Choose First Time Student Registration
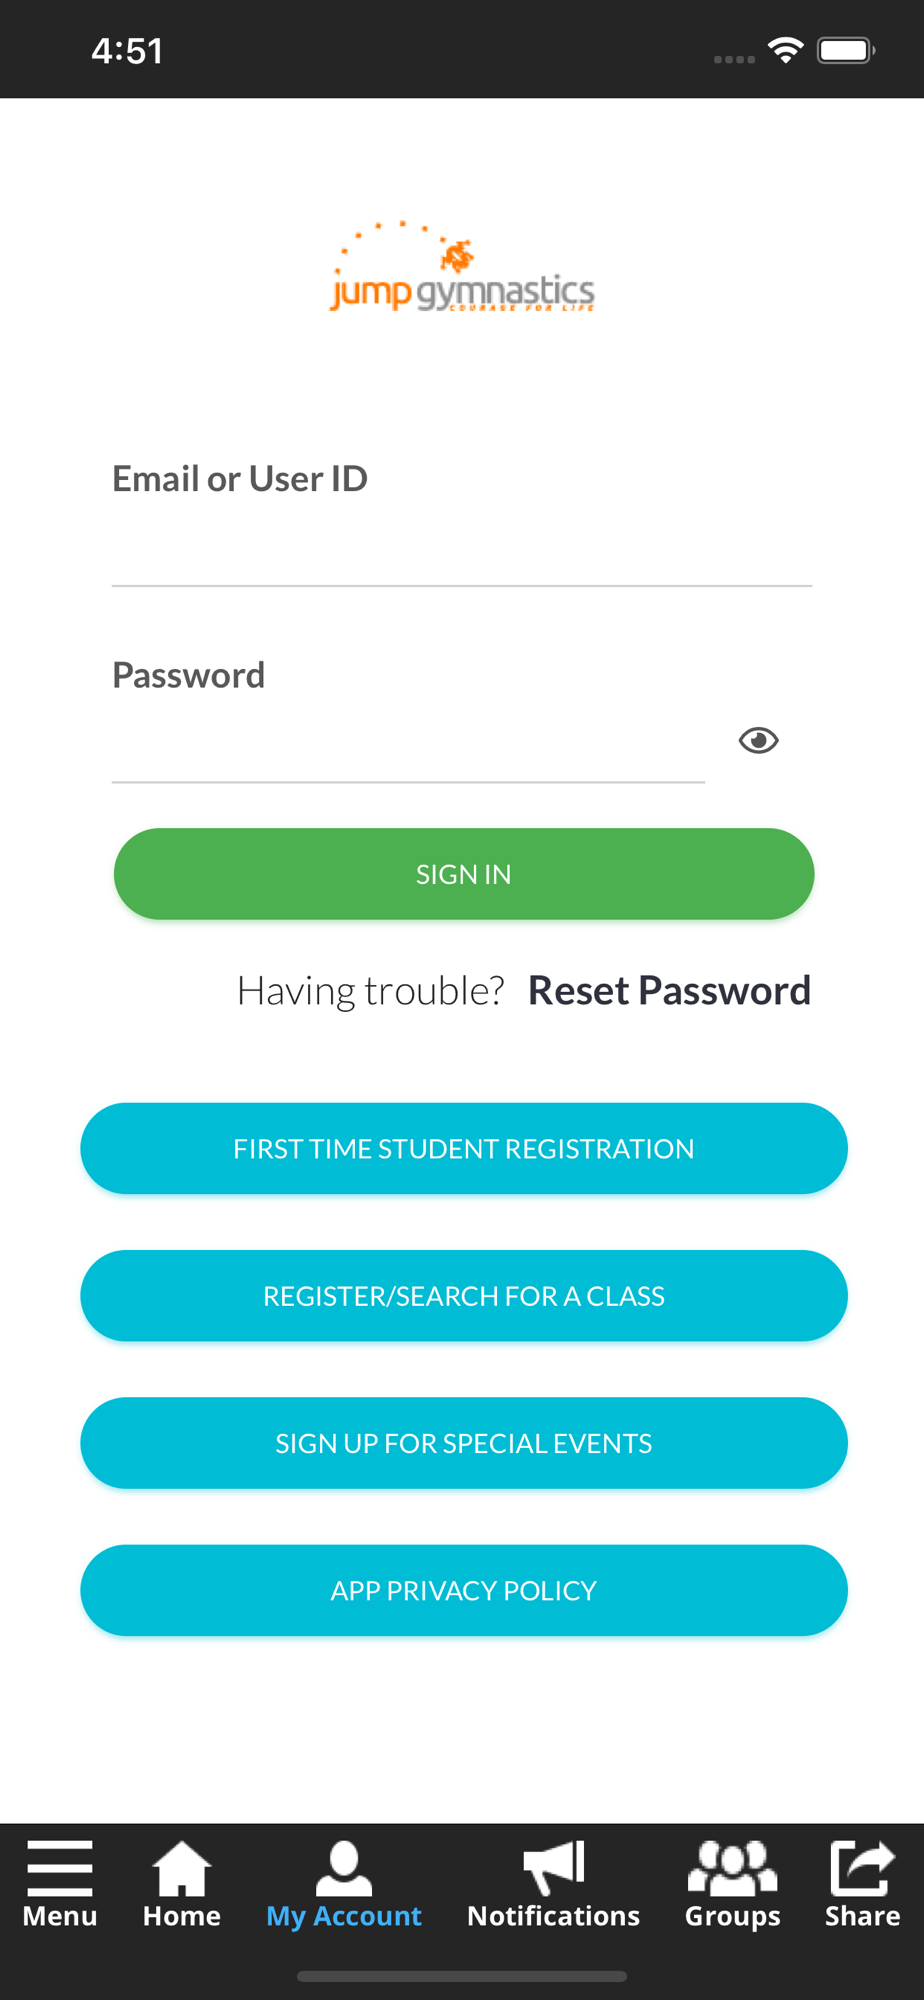Image resolution: width=924 pixels, height=2000 pixels. [x=464, y=1148]
